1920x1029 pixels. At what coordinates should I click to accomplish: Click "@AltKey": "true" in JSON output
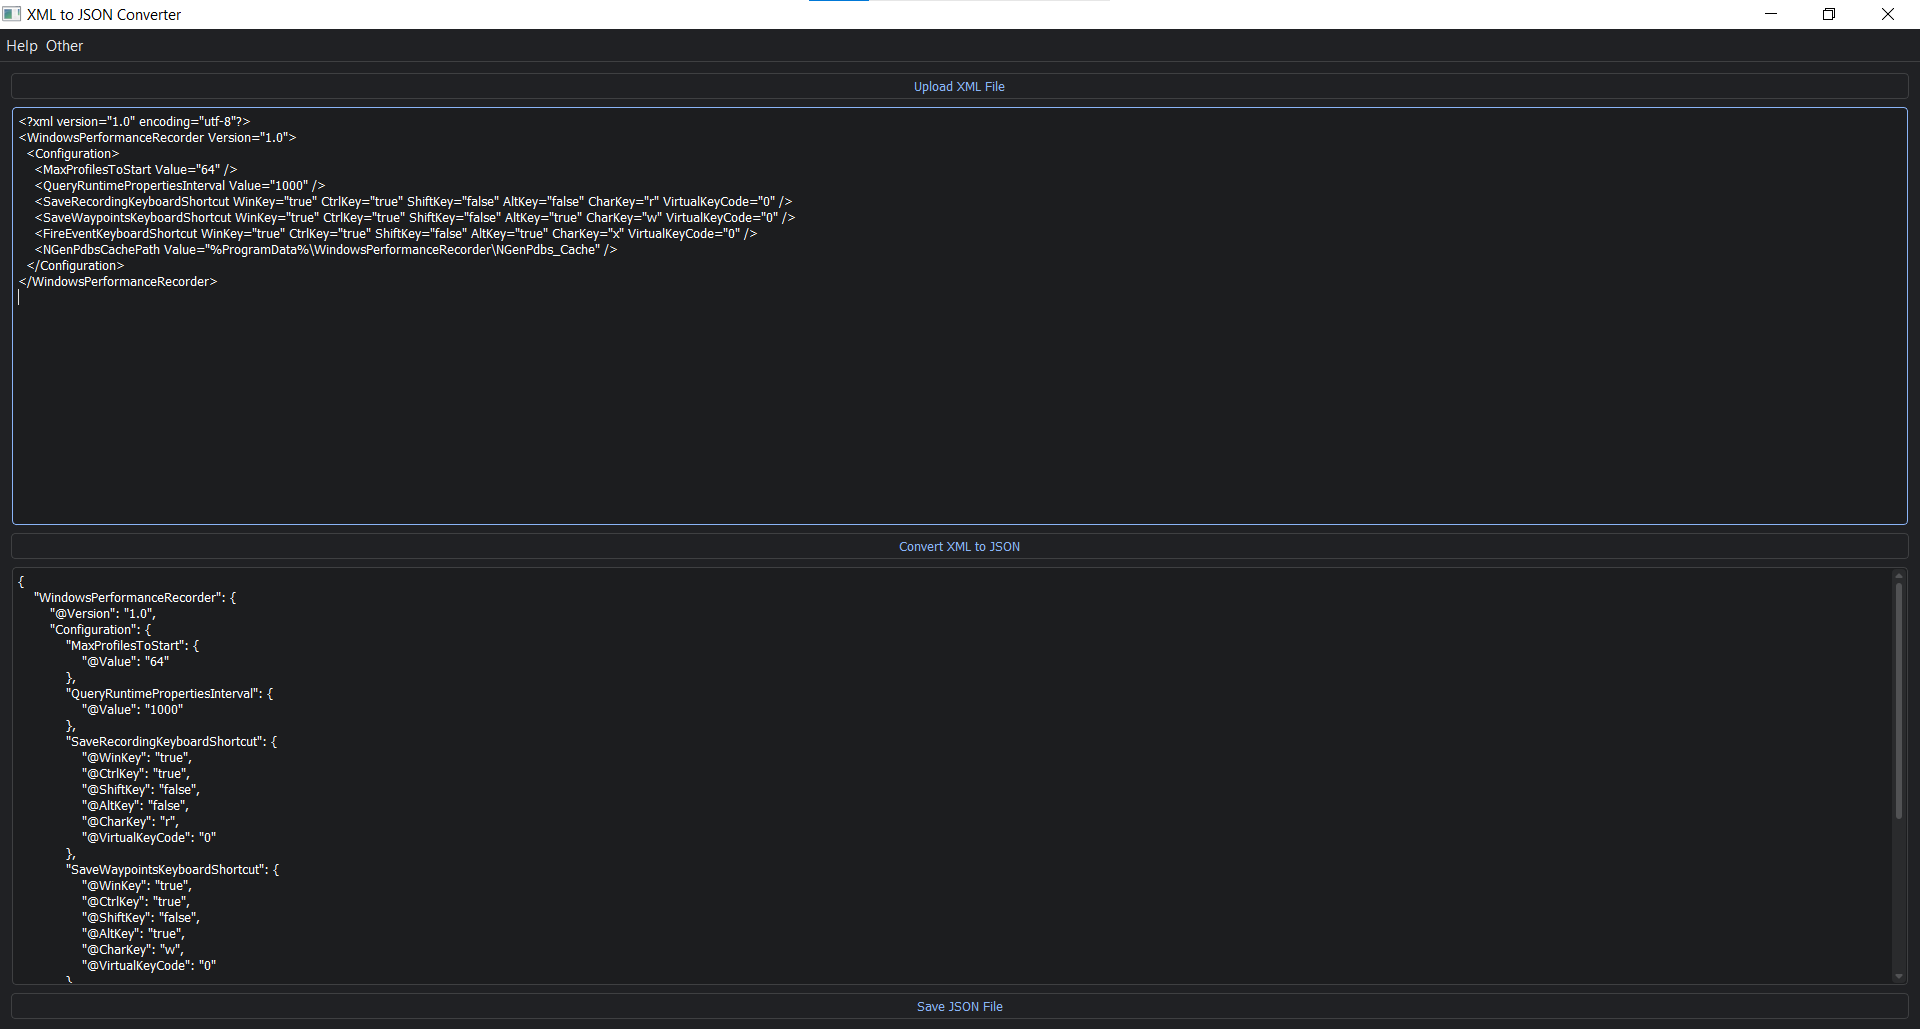coord(133,934)
